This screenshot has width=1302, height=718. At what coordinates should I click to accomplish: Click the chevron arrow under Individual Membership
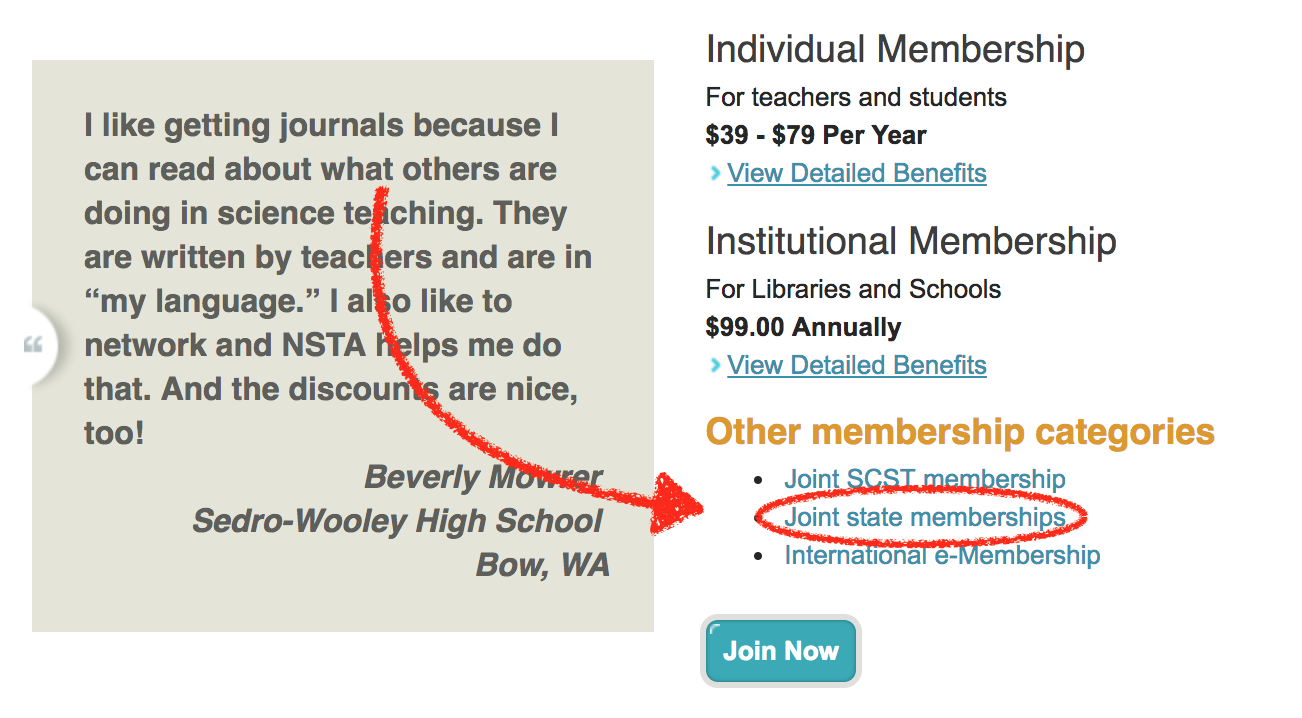point(714,174)
